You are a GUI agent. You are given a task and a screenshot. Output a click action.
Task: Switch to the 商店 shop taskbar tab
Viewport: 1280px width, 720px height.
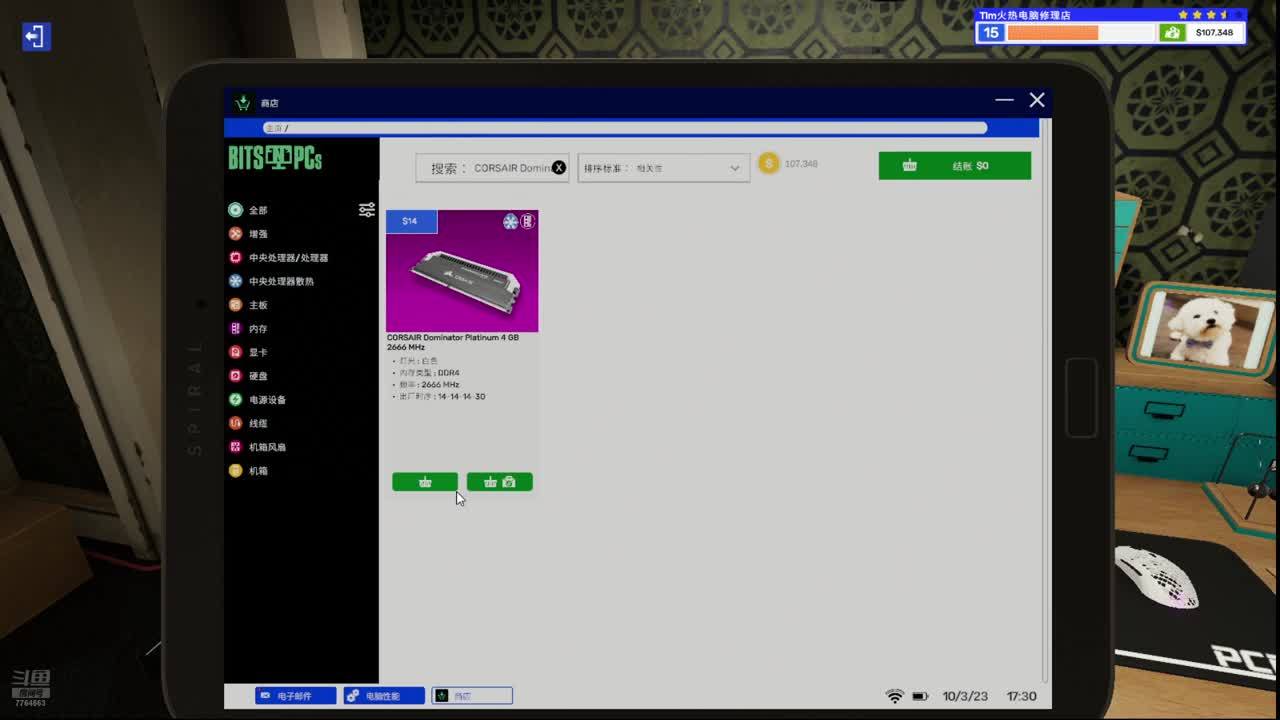(472, 696)
